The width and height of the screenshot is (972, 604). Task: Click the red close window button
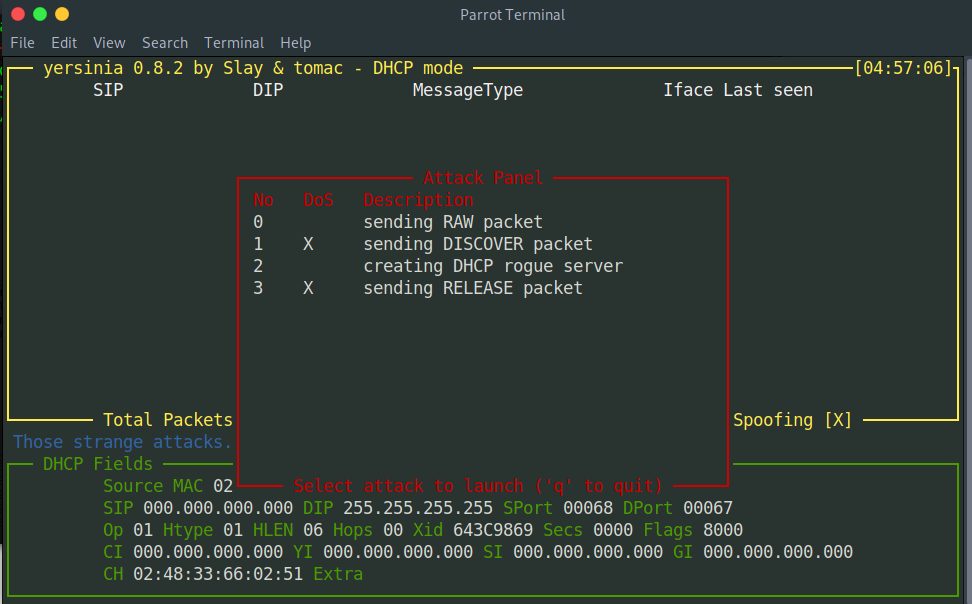pyautogui.click(x=18, y=14)
